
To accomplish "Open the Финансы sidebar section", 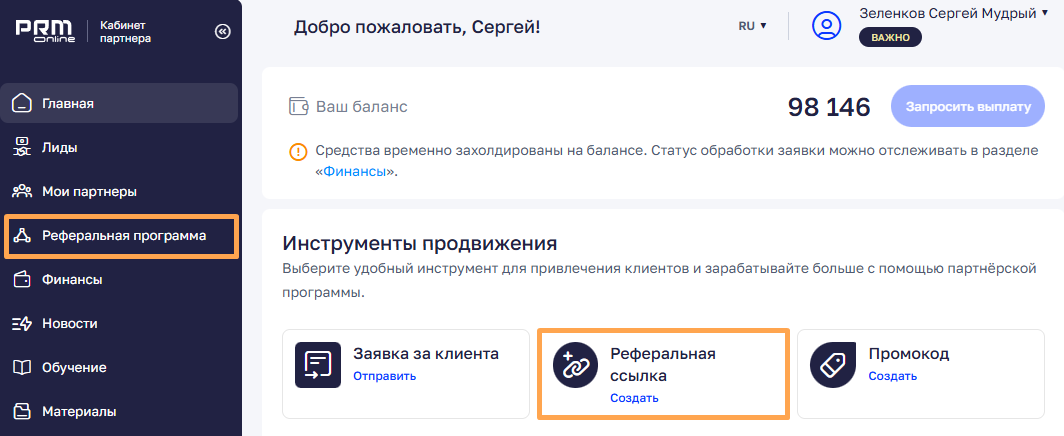I will pos(119,279).
